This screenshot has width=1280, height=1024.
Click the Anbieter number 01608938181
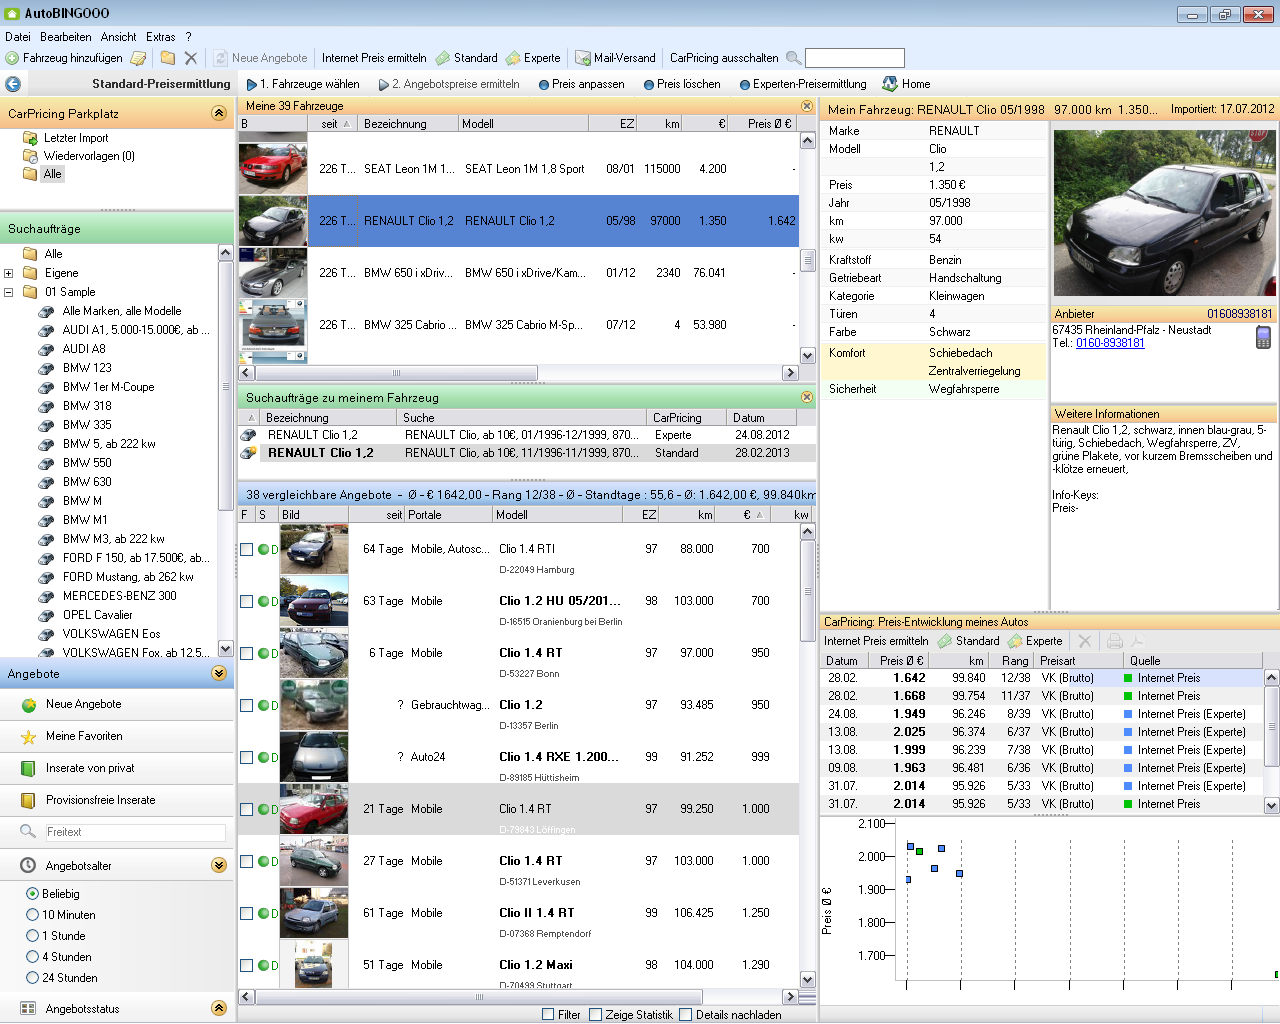pyautogui.click(x=1239, y=314)
